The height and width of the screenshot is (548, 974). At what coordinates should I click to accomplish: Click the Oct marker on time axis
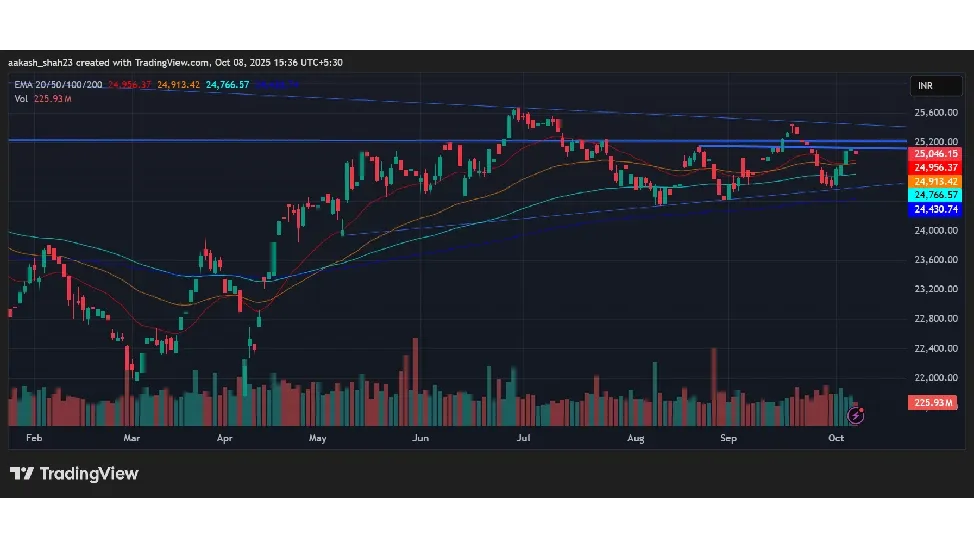pyautogui.click(x=836, y=438)
